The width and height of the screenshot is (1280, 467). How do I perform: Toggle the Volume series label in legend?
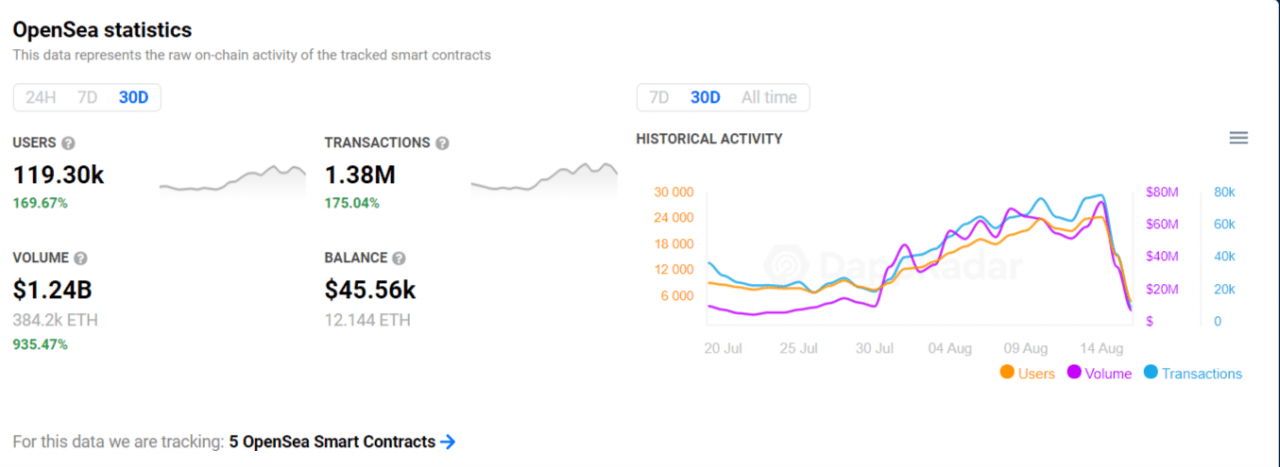pyautogui.click(x=1108, y=373)
